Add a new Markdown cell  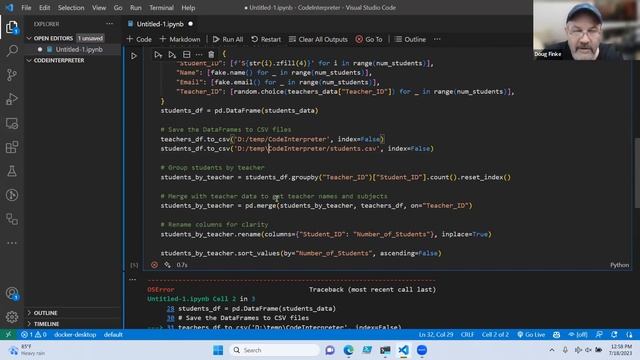click(x=180, y=39)
